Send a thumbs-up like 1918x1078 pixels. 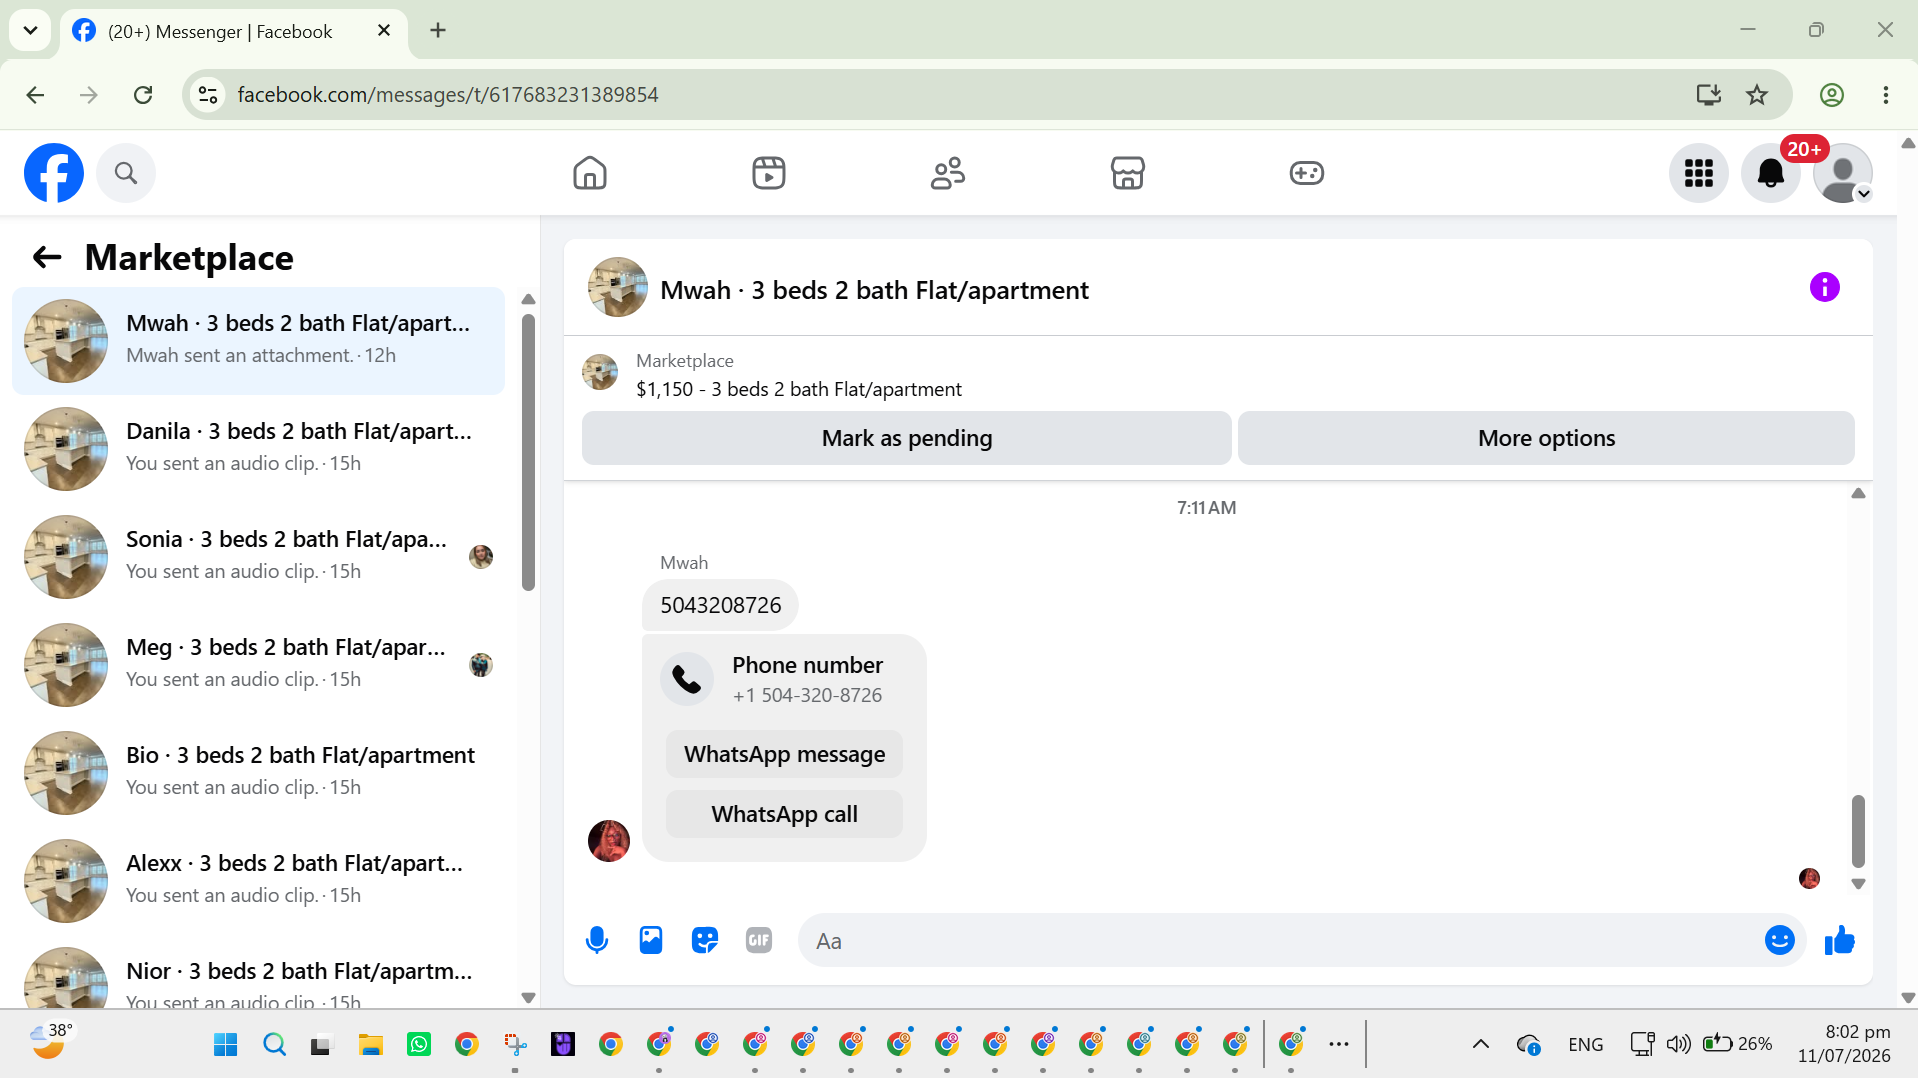(1840, 941)
